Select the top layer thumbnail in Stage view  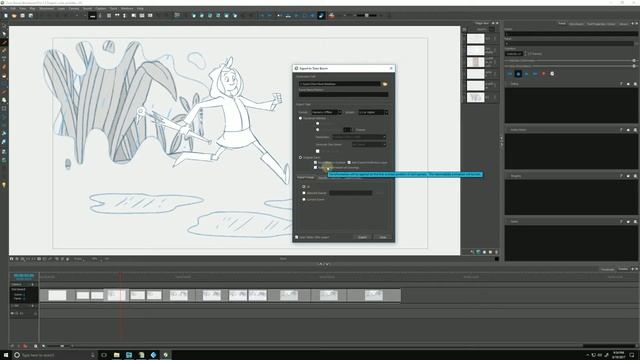pos(476,39)
